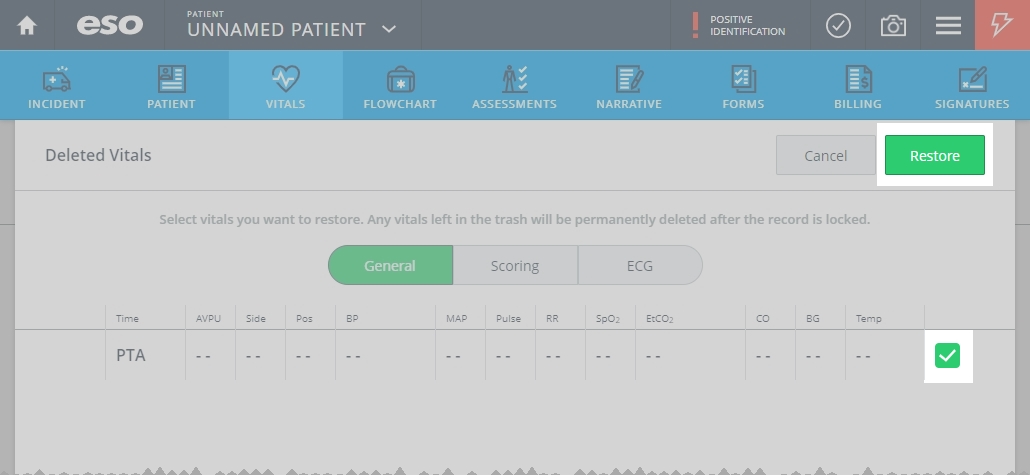This screenshot has height=475, width=1030.
Task: Open the Flowchart medical bag section
Action: [x=400, y=86]
